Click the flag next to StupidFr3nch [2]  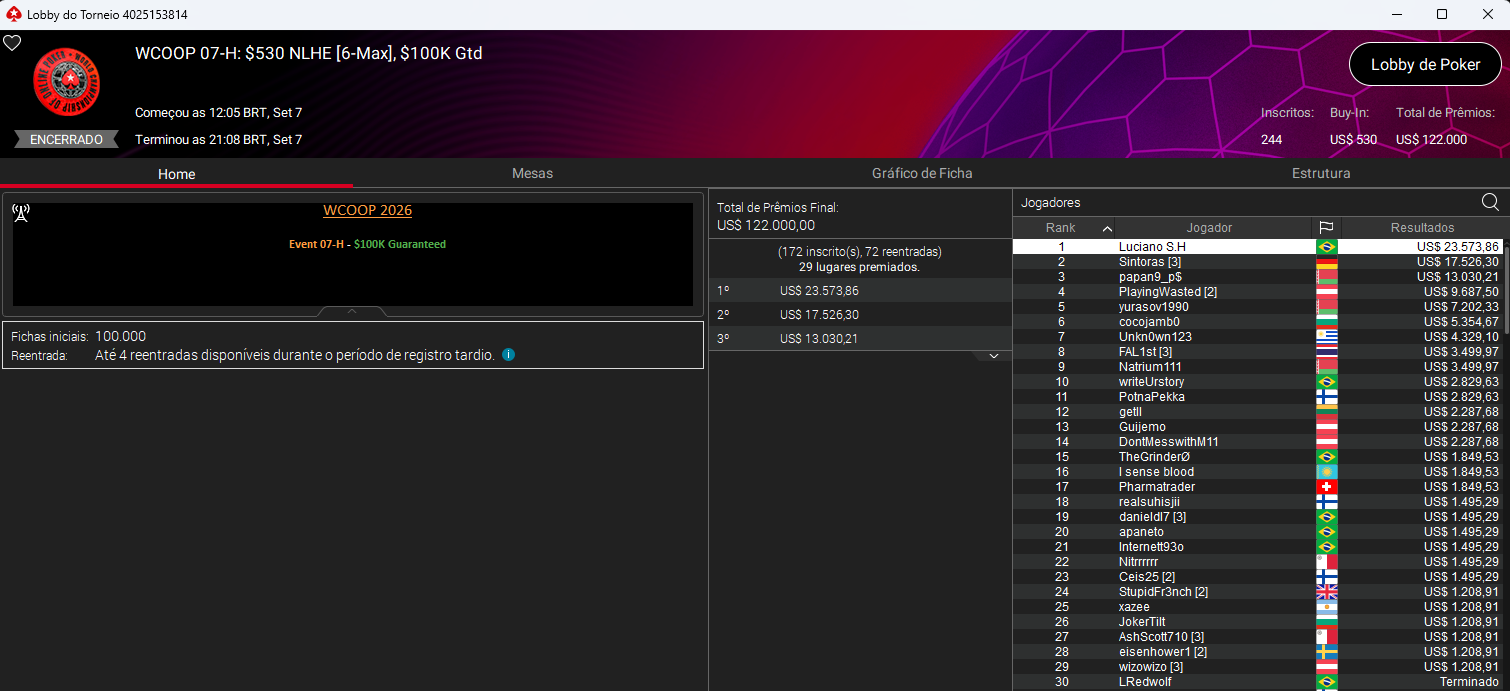point(1327,592)
